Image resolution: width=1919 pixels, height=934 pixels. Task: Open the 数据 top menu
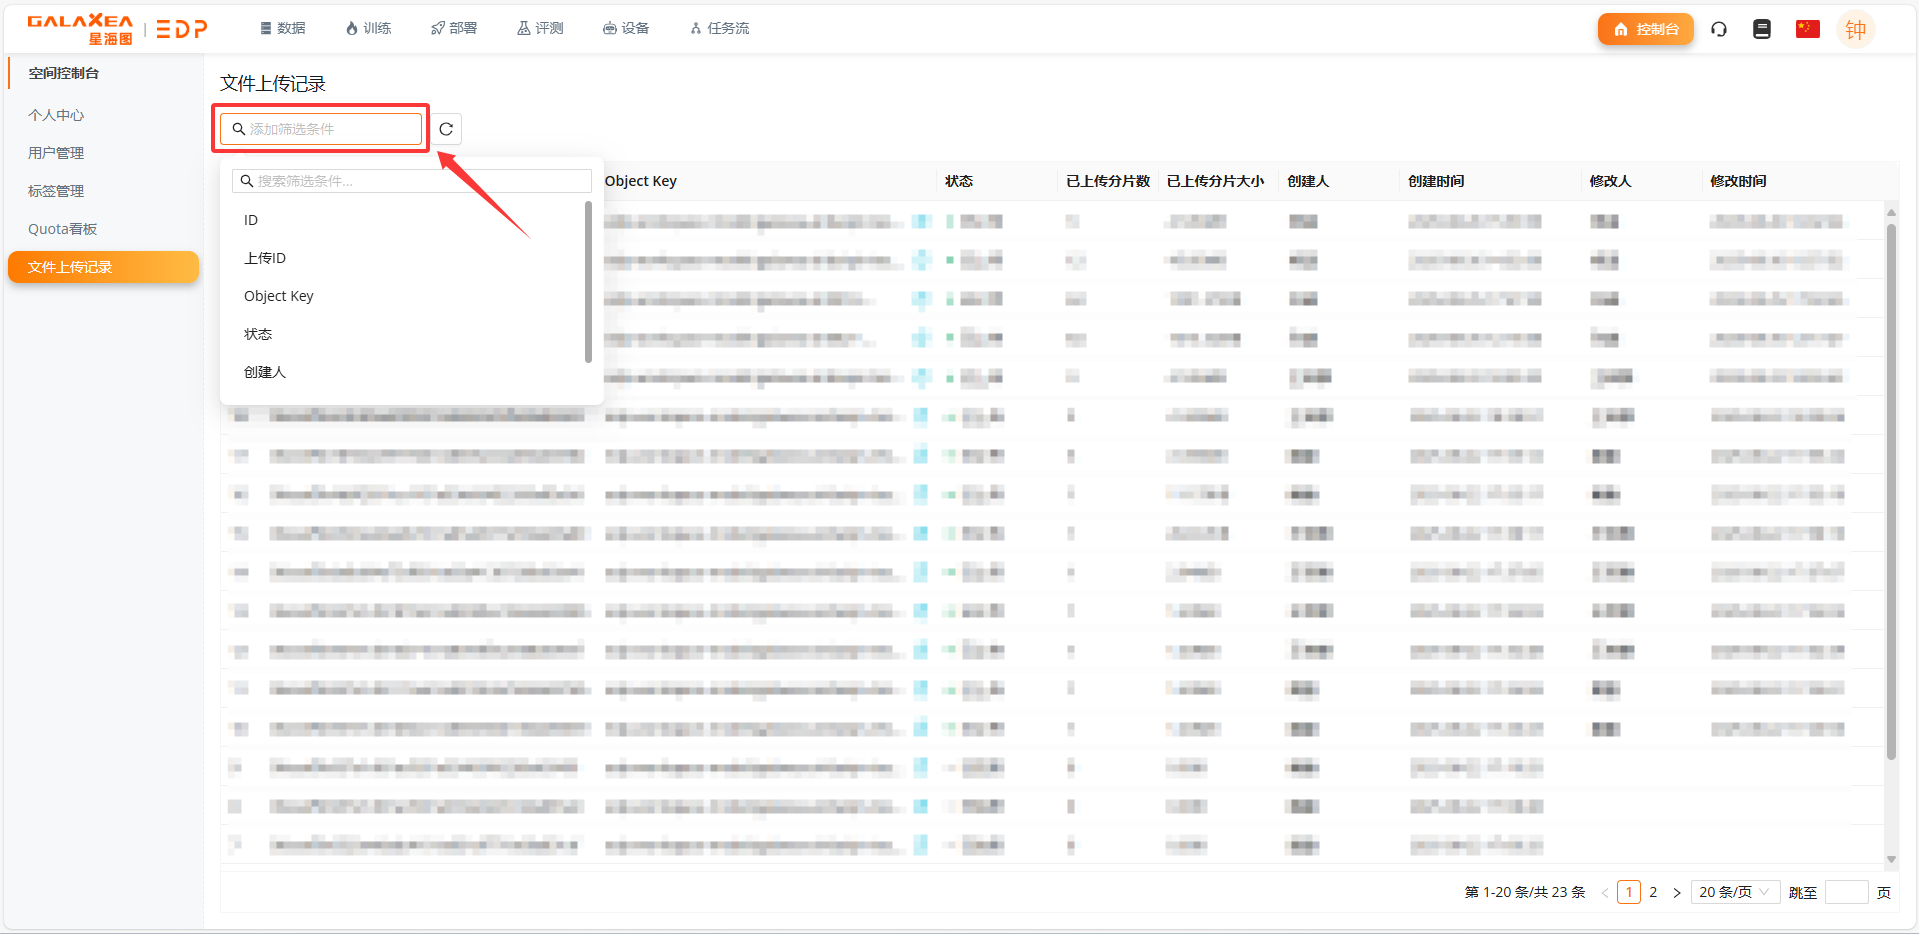(x=283, y=28)
